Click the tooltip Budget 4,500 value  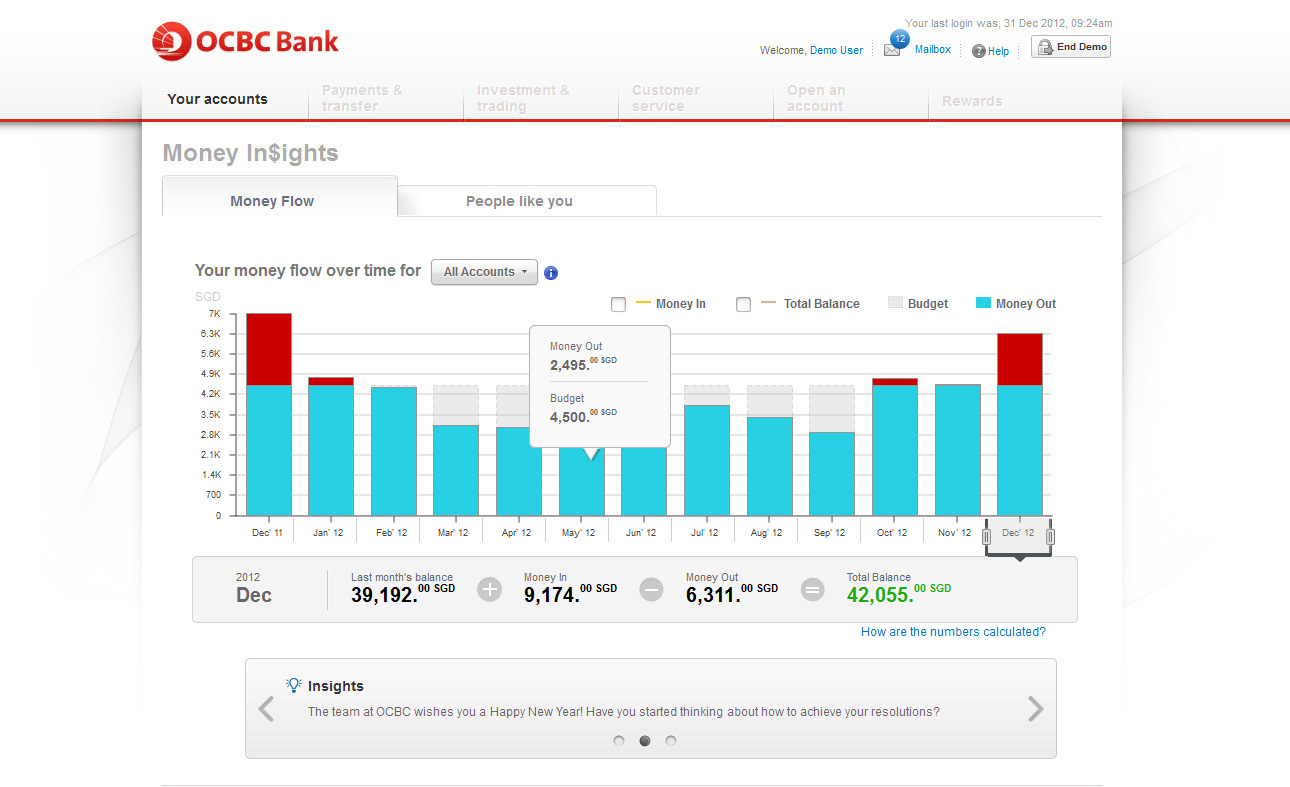(583, 415)
